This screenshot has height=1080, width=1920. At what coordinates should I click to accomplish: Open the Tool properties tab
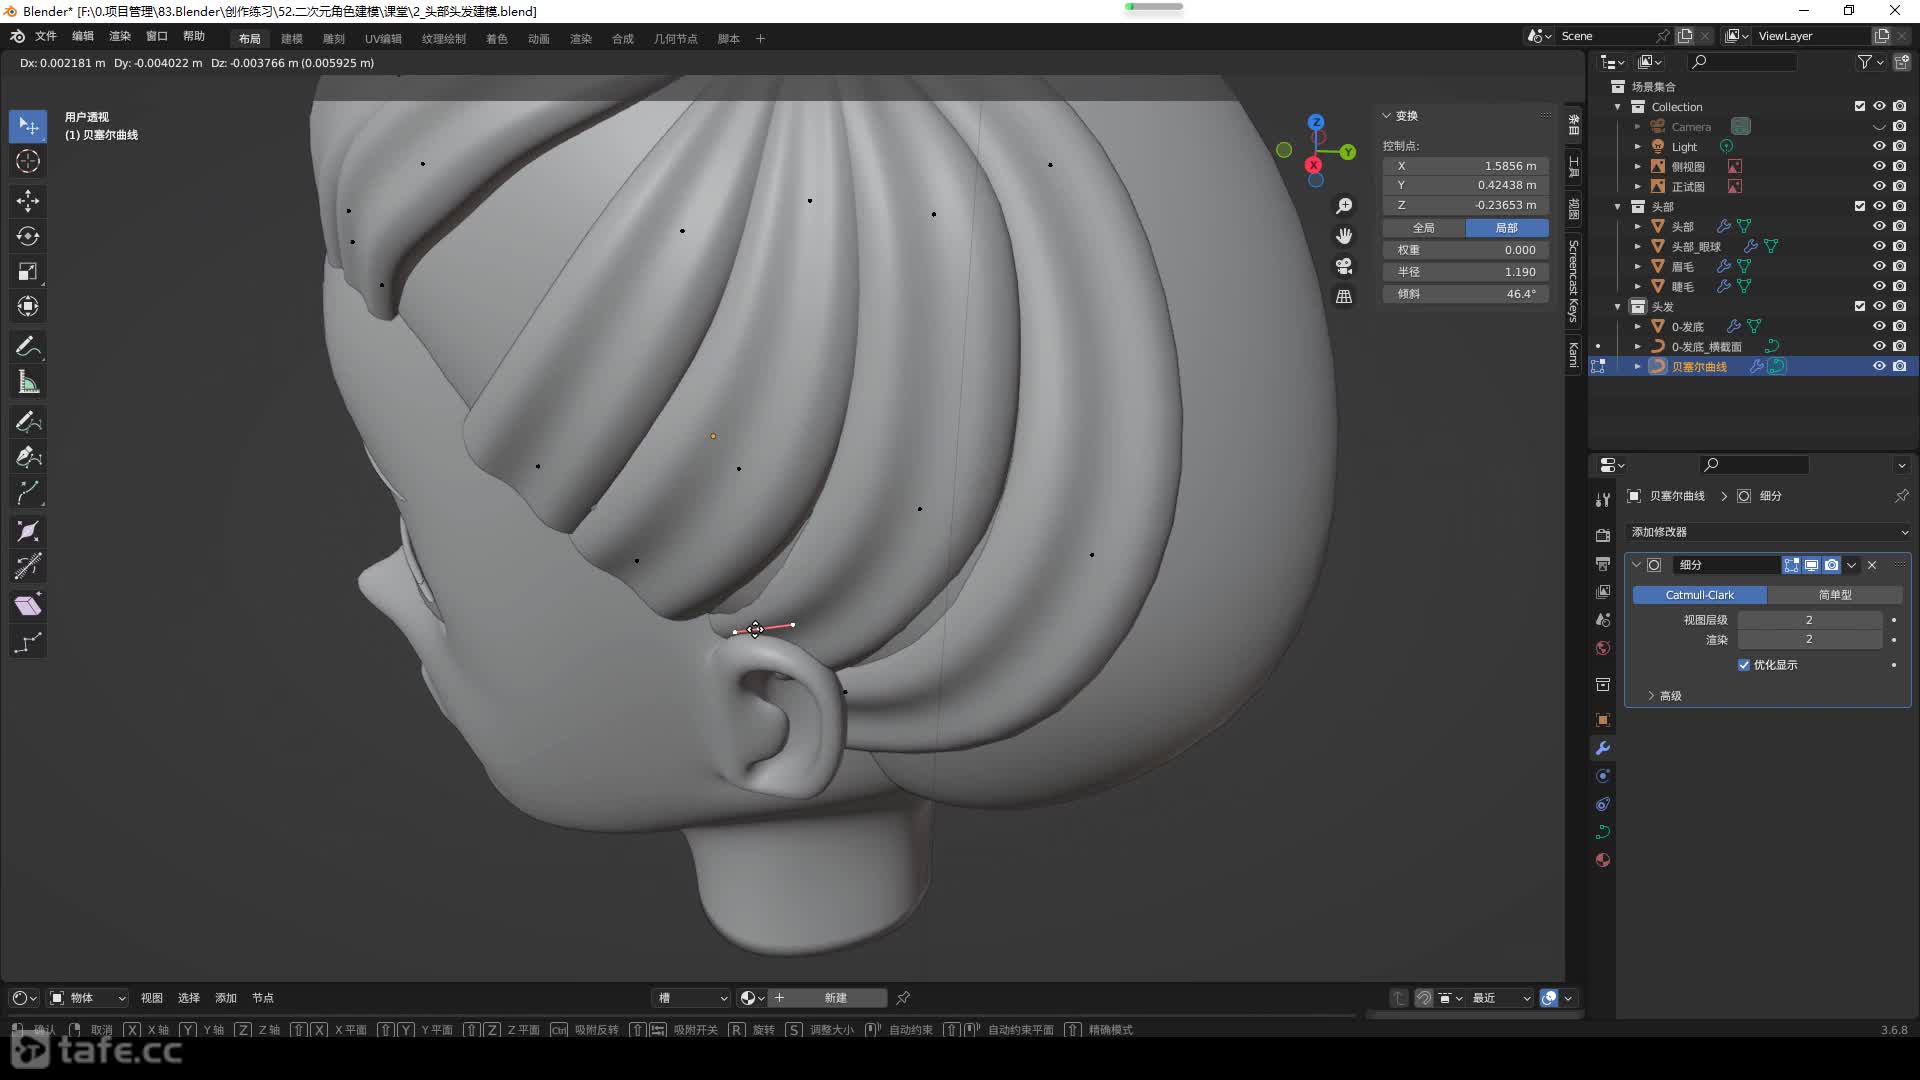pyautogui.click(x=1603, y=499)
